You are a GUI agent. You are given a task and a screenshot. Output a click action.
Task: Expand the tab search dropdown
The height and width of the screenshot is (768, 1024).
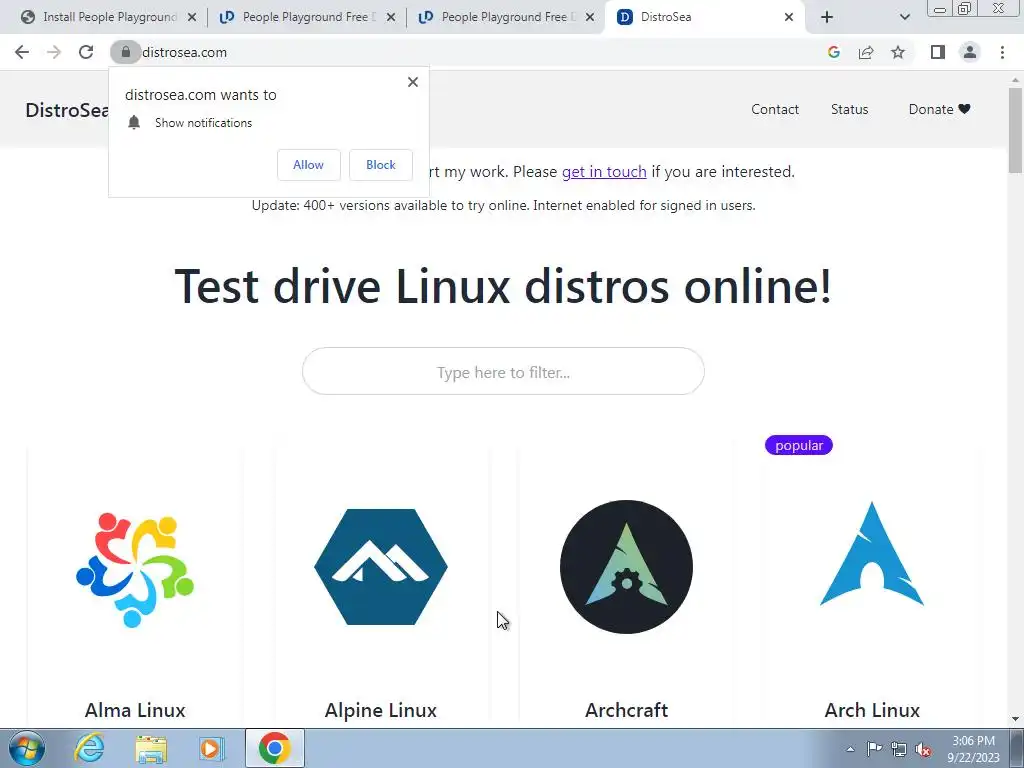point(904,17)
